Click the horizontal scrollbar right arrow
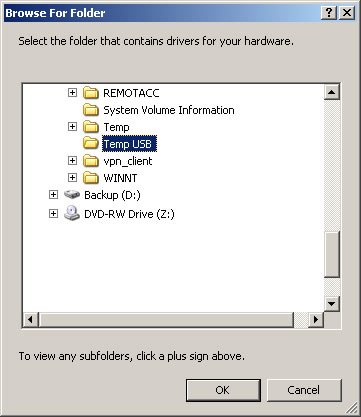361x417 pixels. [x=315, y=319]
